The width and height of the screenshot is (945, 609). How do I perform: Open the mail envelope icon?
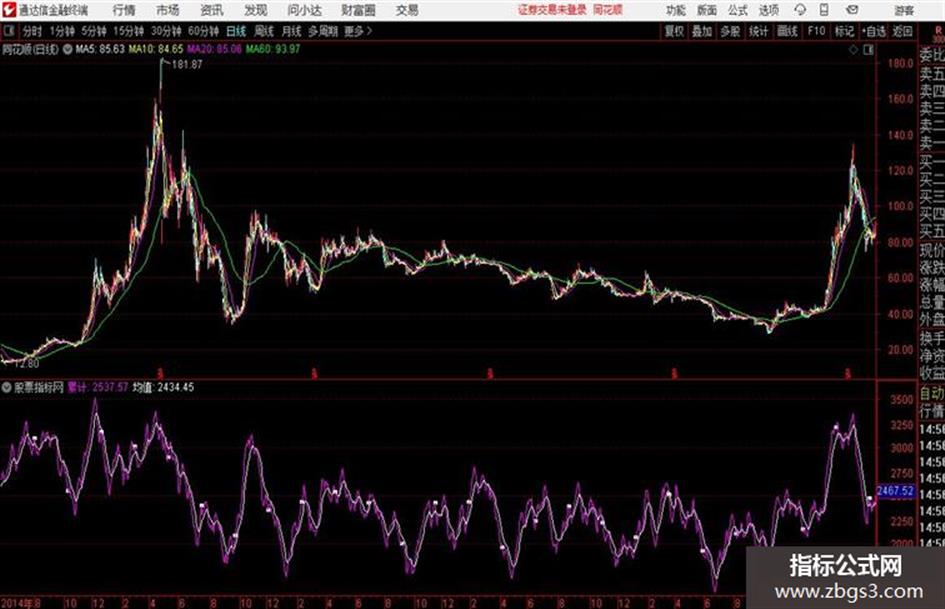tap(852, 10)
